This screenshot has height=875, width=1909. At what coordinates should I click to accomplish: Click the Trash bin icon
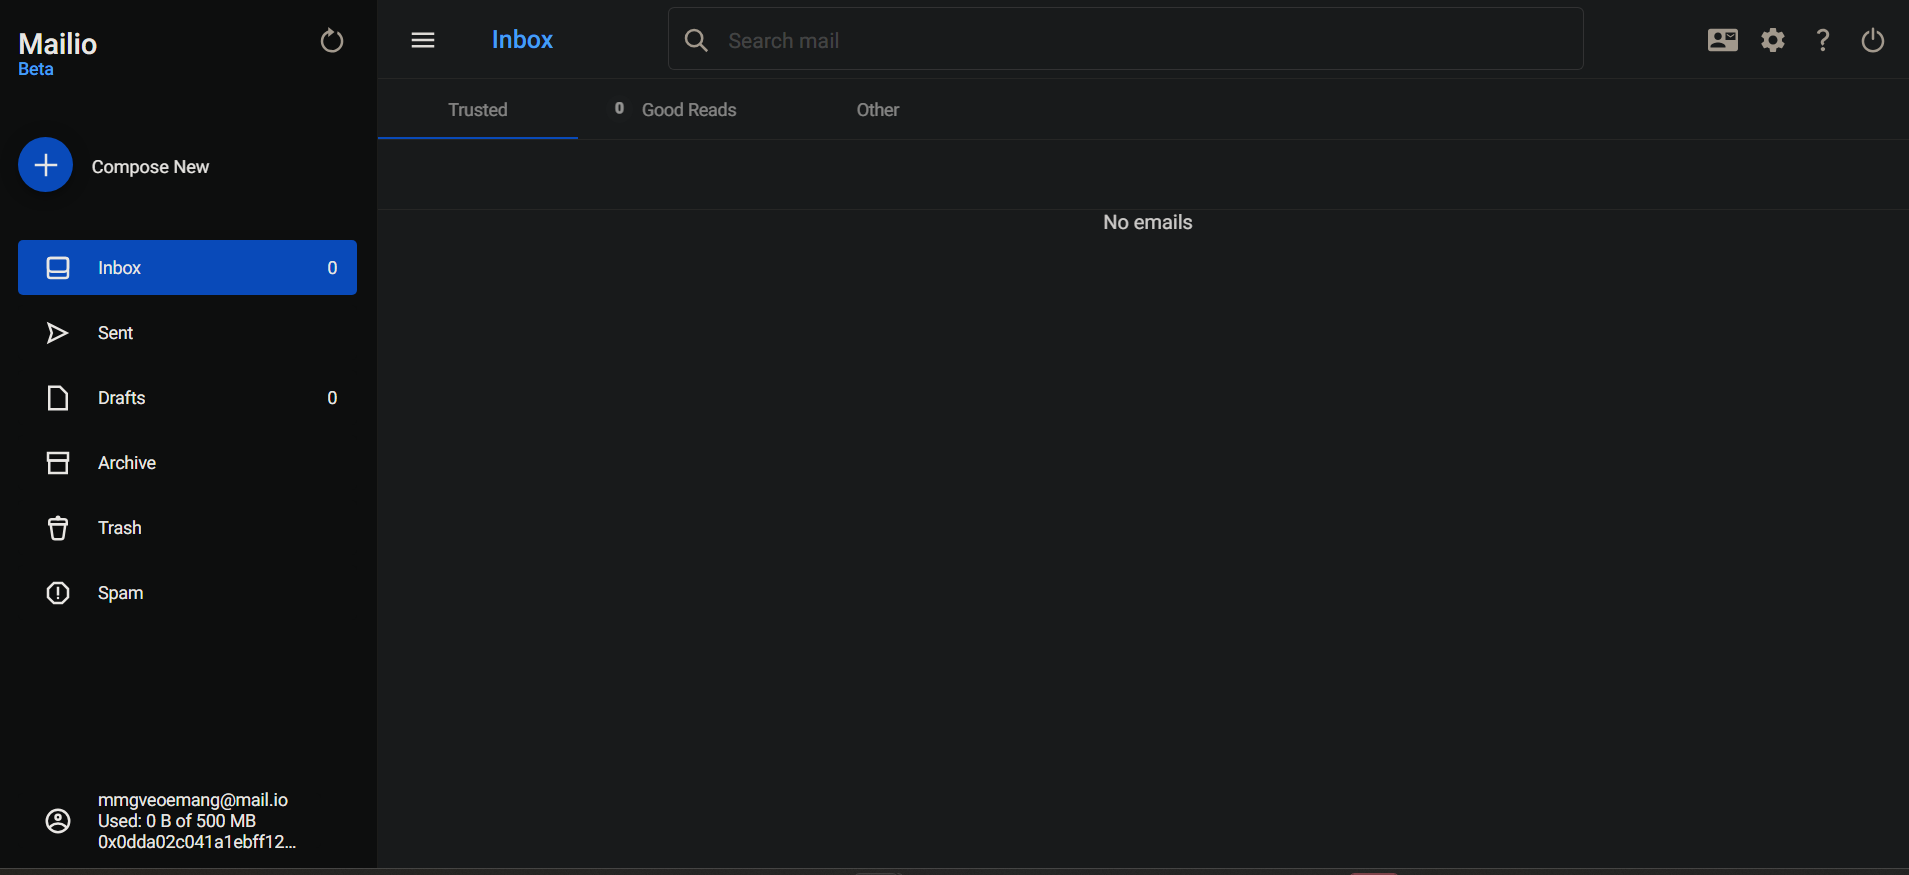[58, 528]
